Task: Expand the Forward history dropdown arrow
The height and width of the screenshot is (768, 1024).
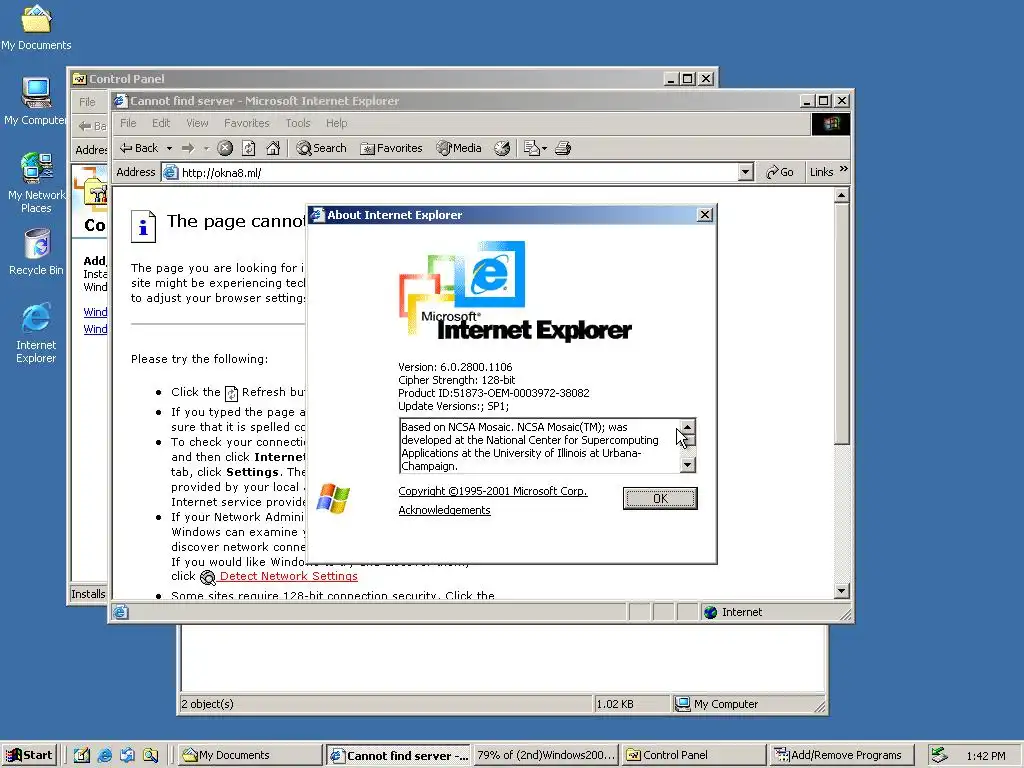Action: (206, 148)
